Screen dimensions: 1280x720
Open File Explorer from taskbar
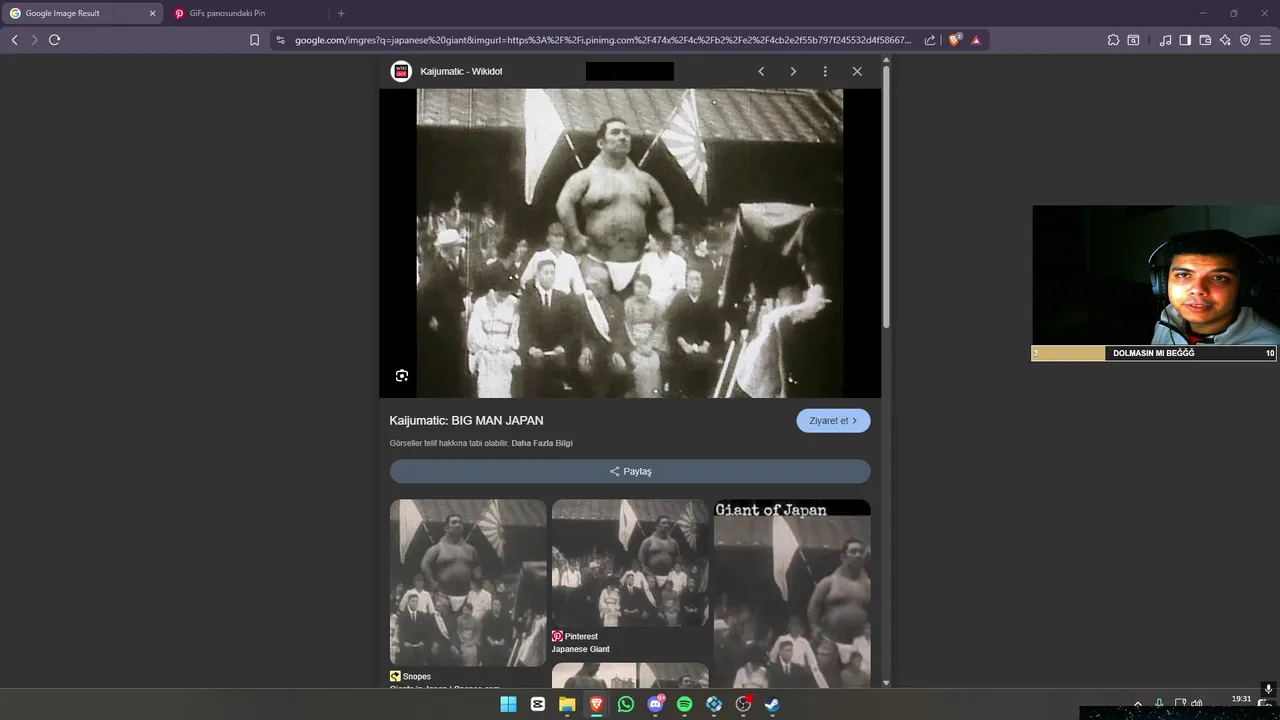click(x=567, y=704)
